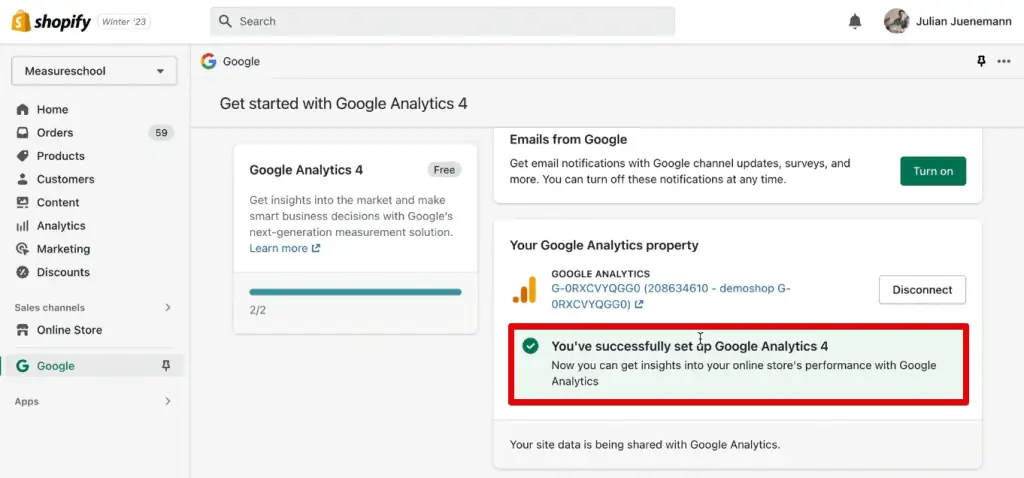Image resolution: width=1024 pixels, height=478 pixels.
Task: Expand the Sales channels section
Action: pyautogui.click(x=167, y=308)
